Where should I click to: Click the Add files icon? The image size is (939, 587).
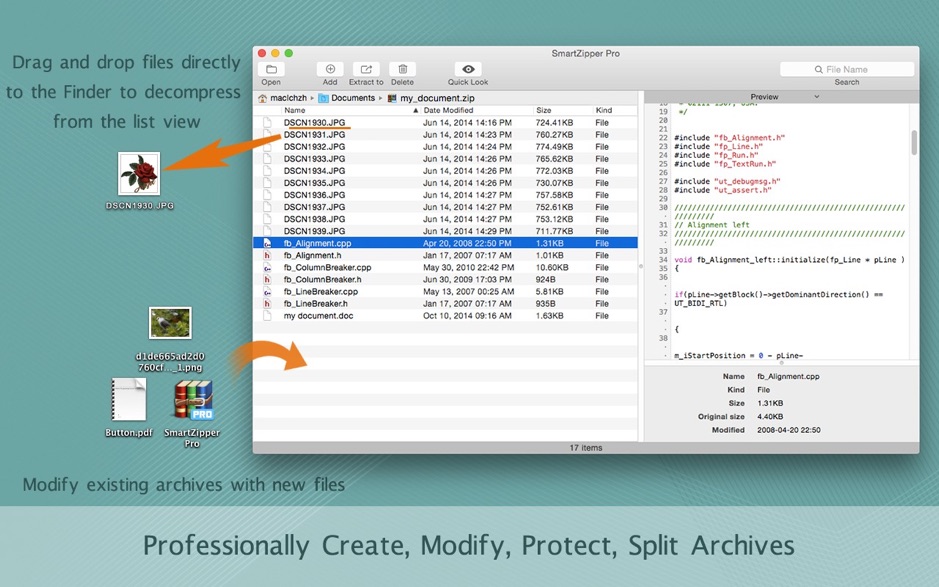[331, 67]
